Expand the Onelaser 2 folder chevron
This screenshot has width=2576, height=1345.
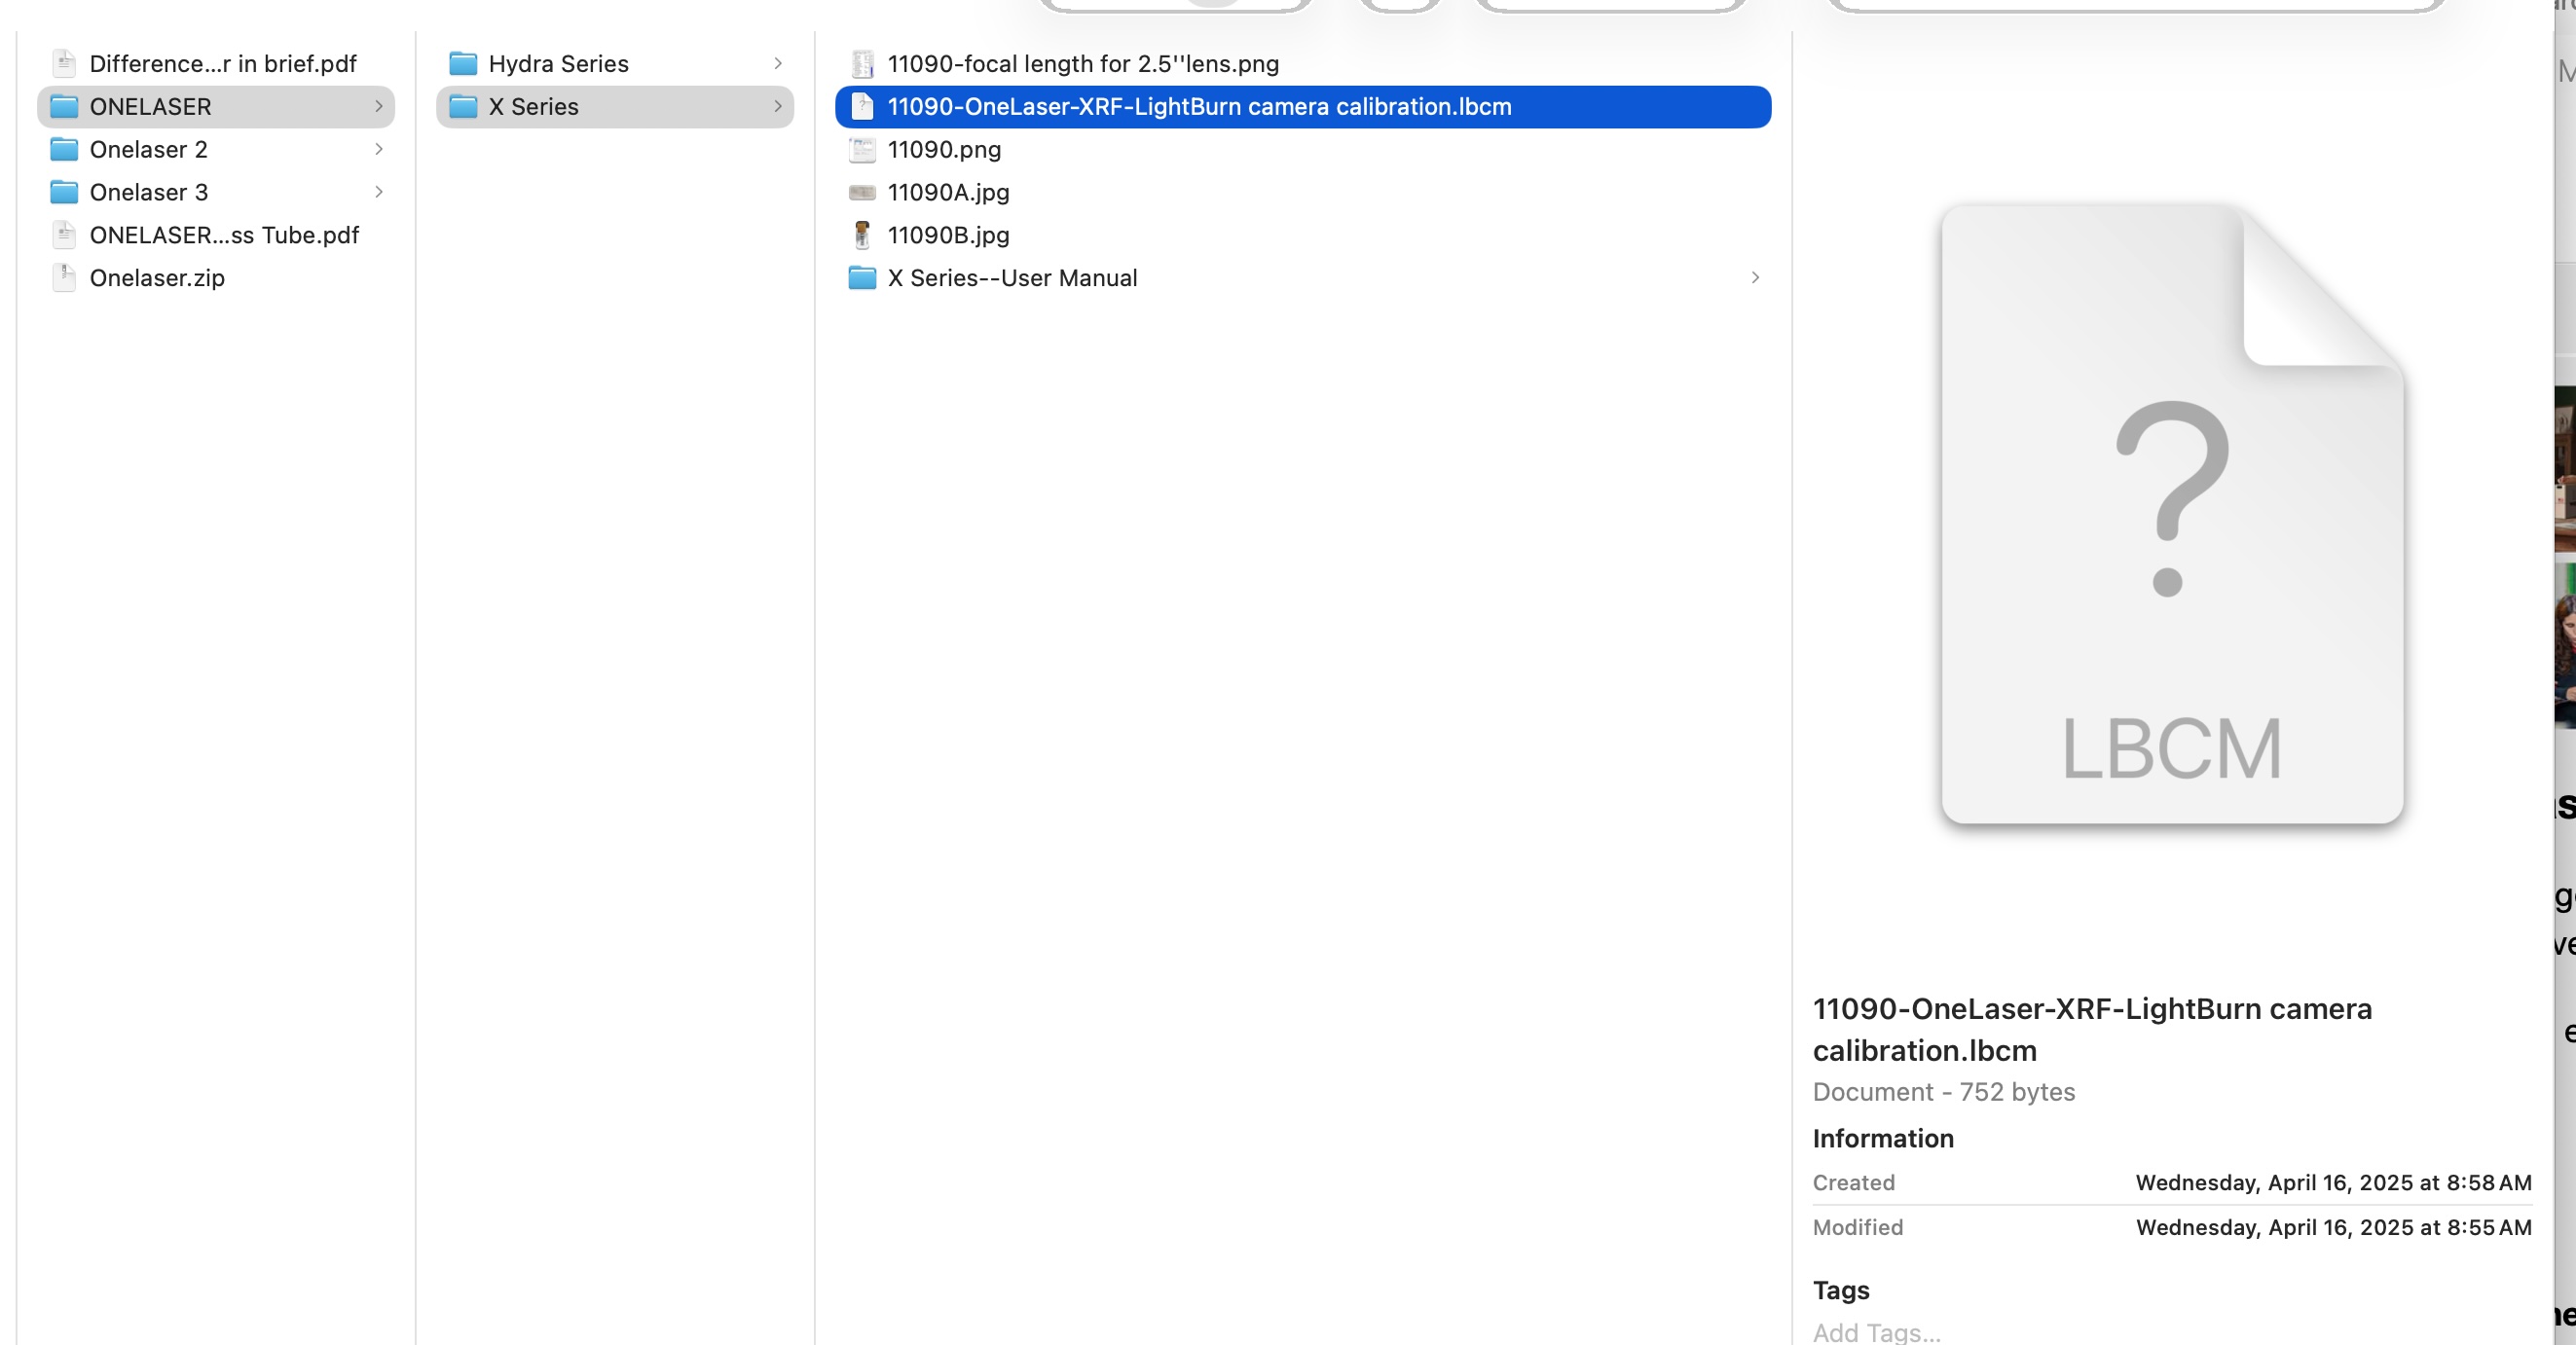pos(379,149)
